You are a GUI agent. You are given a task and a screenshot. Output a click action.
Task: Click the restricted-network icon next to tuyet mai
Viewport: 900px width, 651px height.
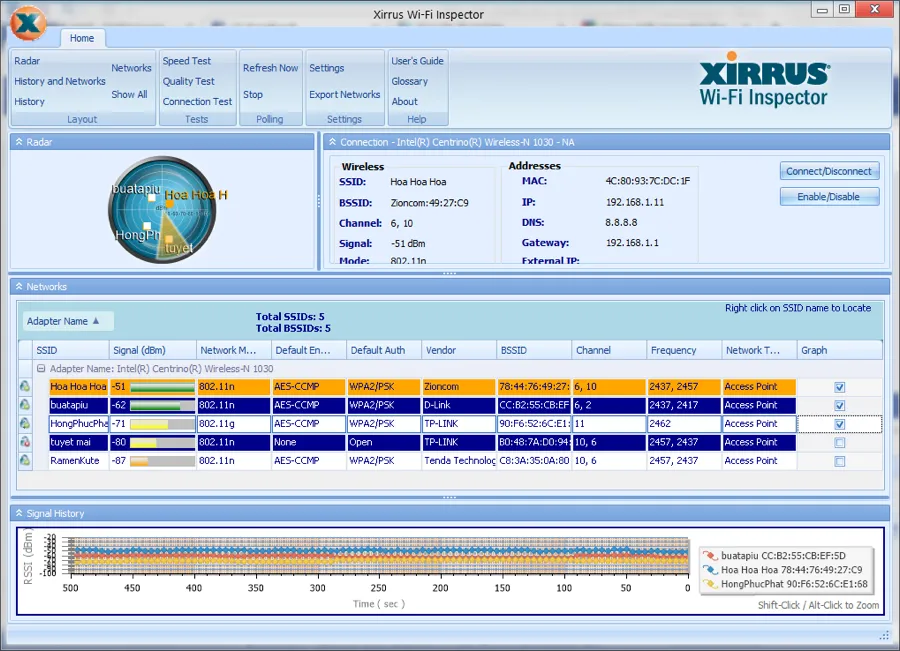(24, 442)
